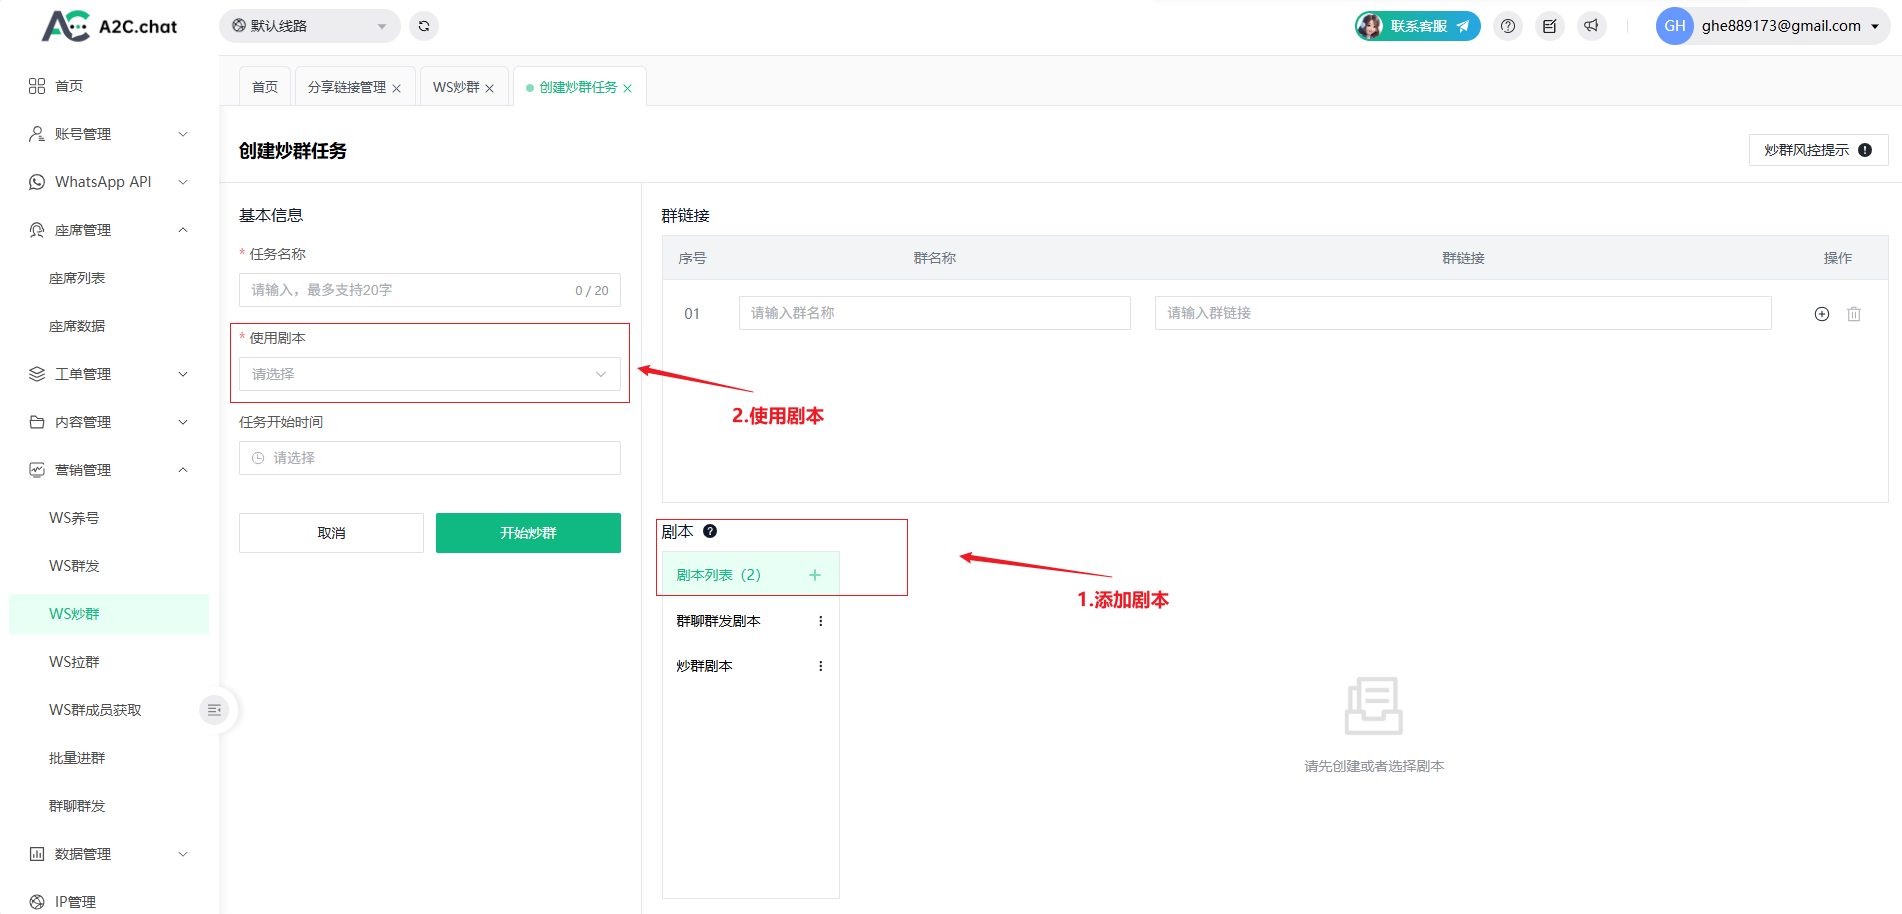Open the 炒群风控提示 notice

point(1817,150)
